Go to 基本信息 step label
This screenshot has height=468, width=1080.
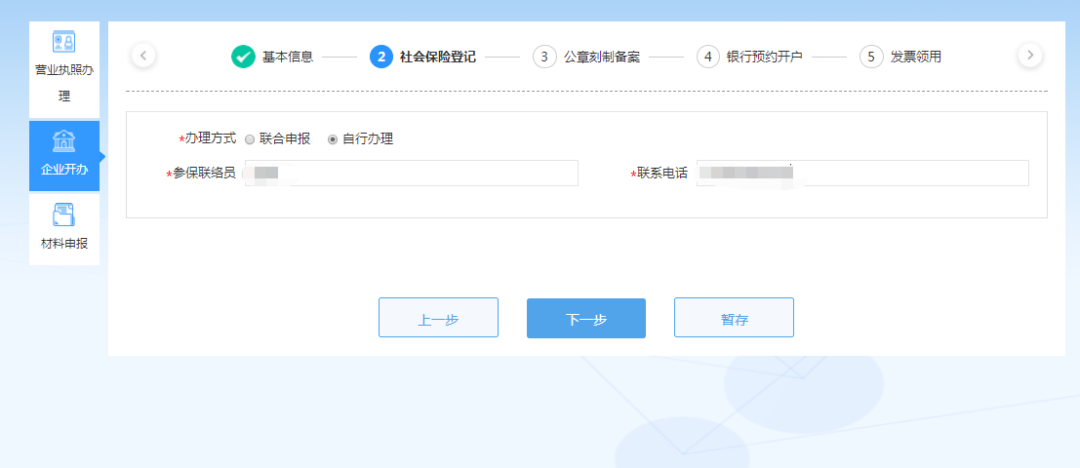288,57
